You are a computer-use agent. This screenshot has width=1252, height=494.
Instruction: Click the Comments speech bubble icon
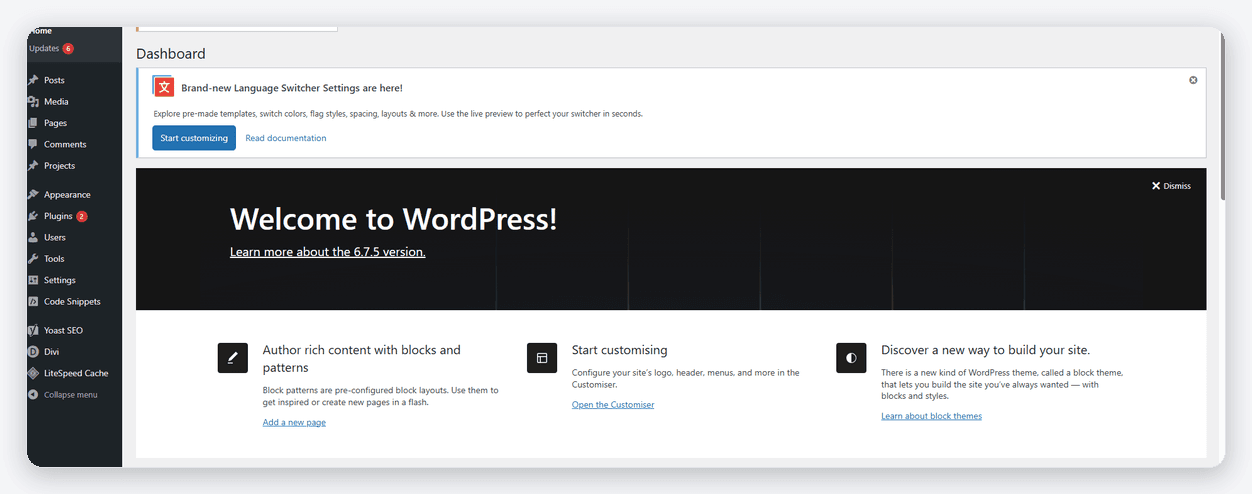pos(34,144)
